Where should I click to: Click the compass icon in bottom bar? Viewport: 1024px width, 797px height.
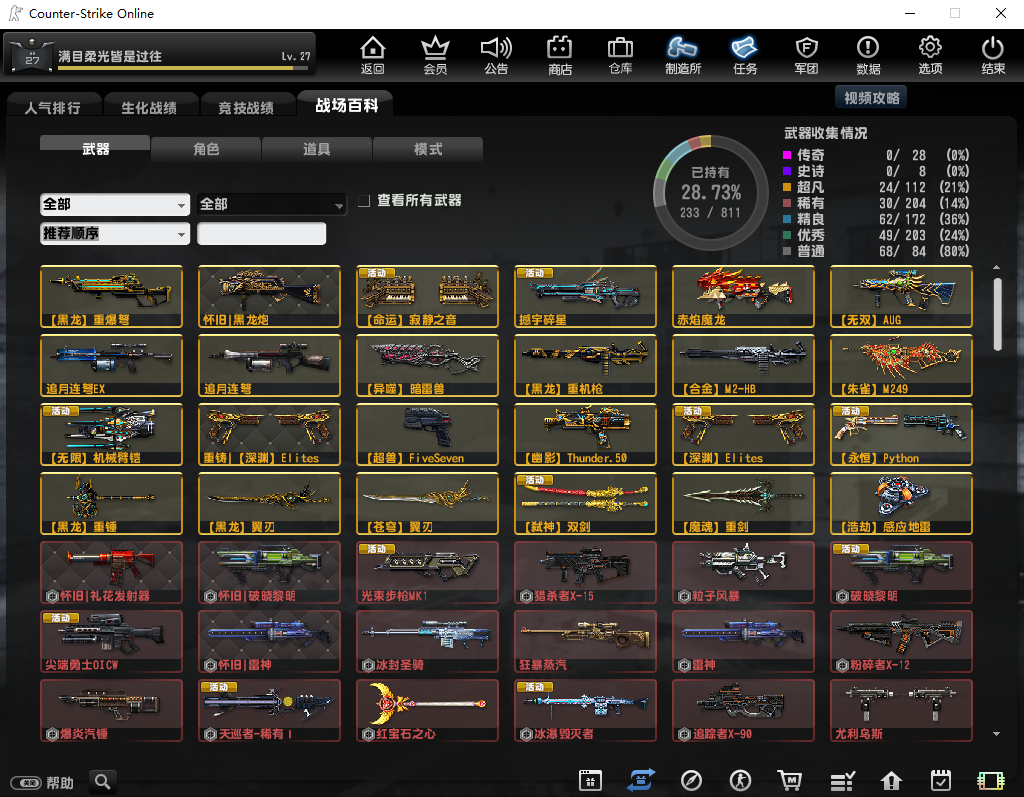click(x=691, y=781)
